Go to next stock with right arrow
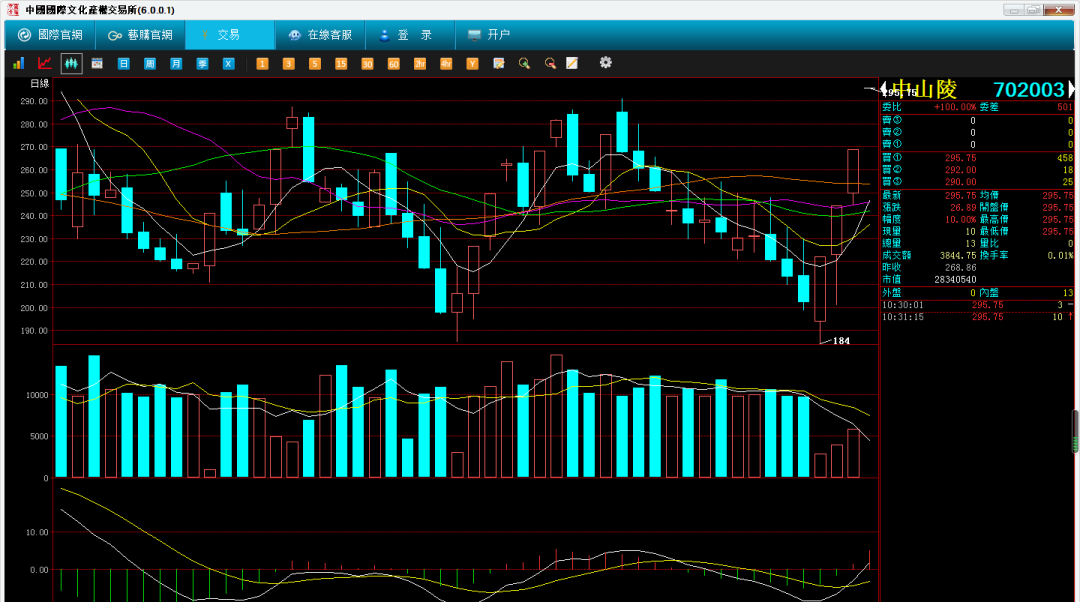The image size is (1080, 602). [1071, 89]
